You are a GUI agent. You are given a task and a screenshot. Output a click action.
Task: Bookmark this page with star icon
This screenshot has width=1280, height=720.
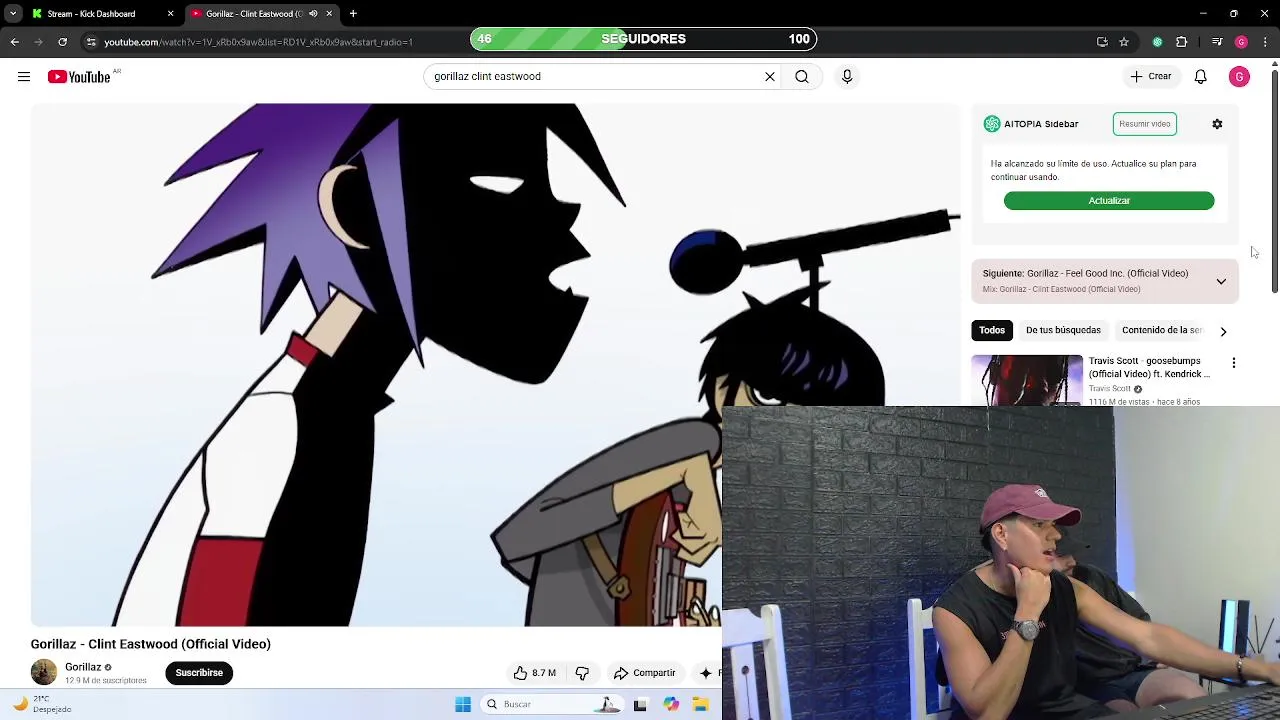pos(1124,42)
